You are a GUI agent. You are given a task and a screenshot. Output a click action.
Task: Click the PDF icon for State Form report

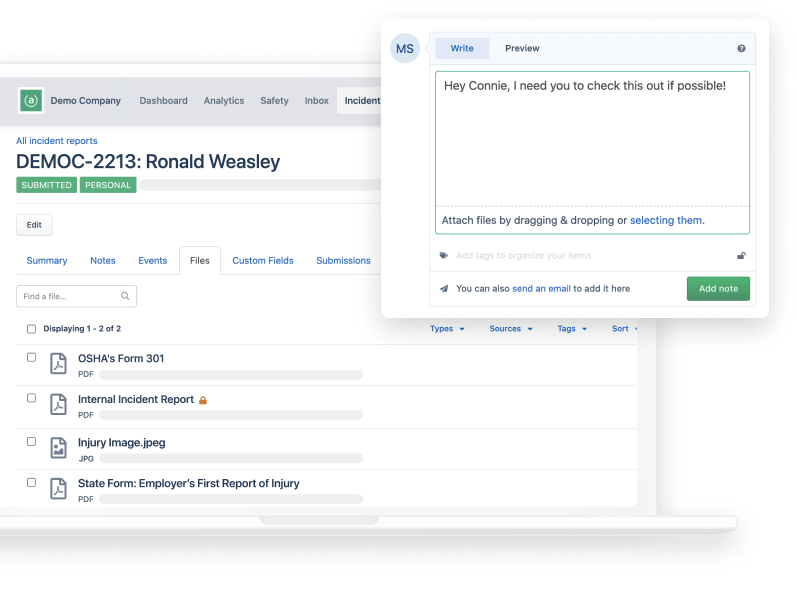(58, 489)
